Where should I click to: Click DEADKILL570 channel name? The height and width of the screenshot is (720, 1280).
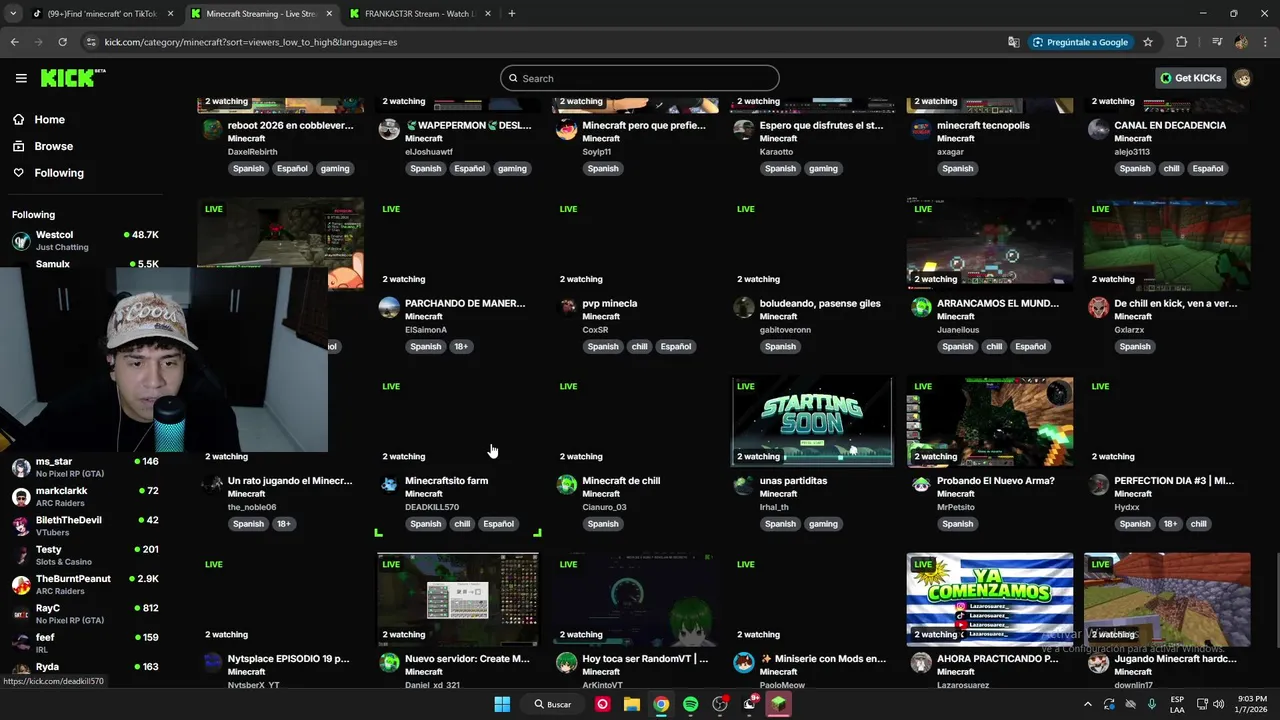click(x=432, y=507)
